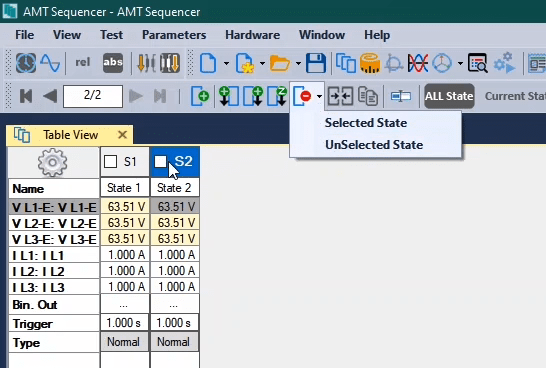
Task: Click the ALL State button
Action: coord(449,96)
